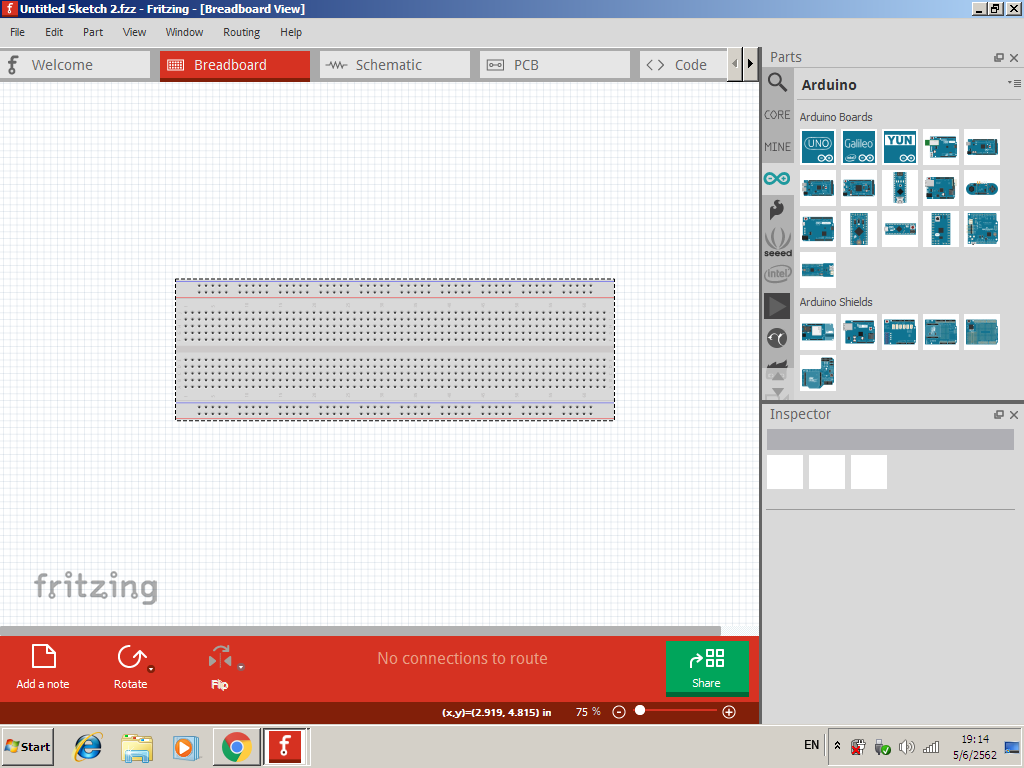The image size is (1024, 768).
Task: Open the File menu
Action: pyautogui.click(x=18, y=32)
